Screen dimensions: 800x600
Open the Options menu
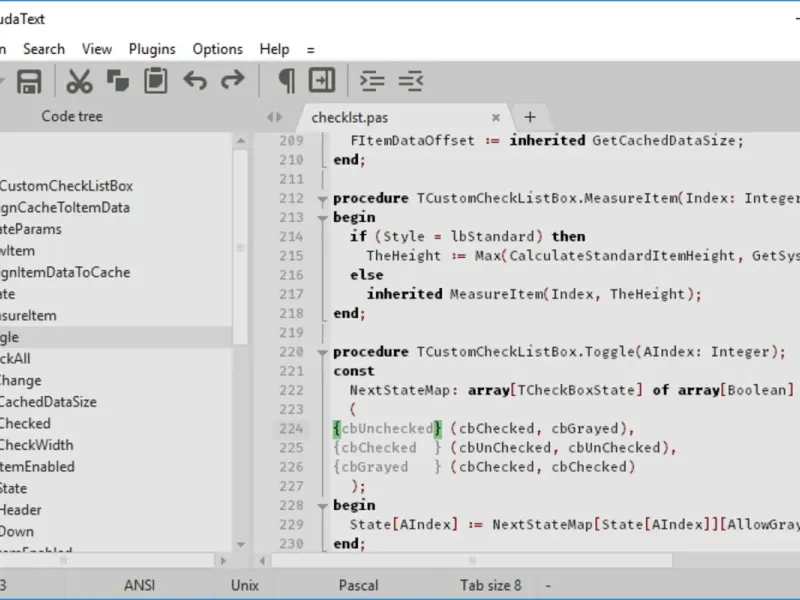click(217, 49)
